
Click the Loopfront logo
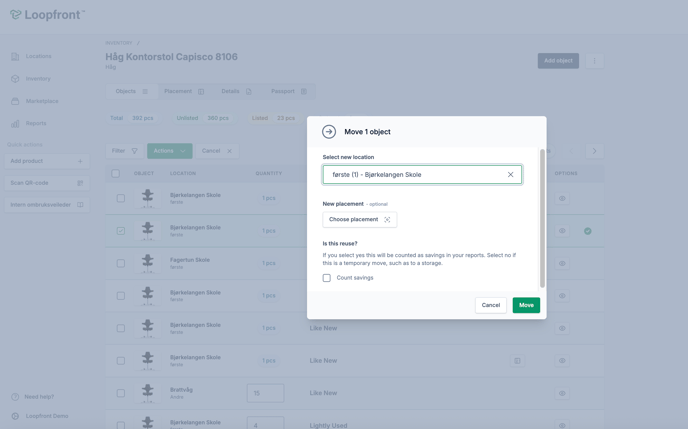(47, 15)
